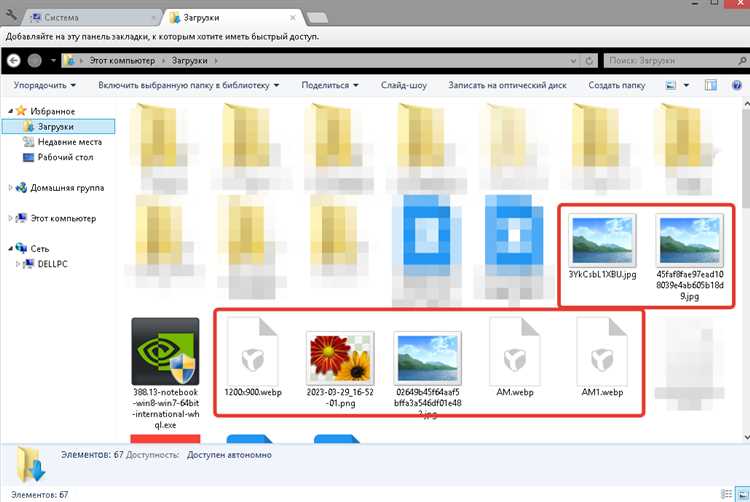Switch to details view in status bar
750x502 pixels.
point(726,494)
